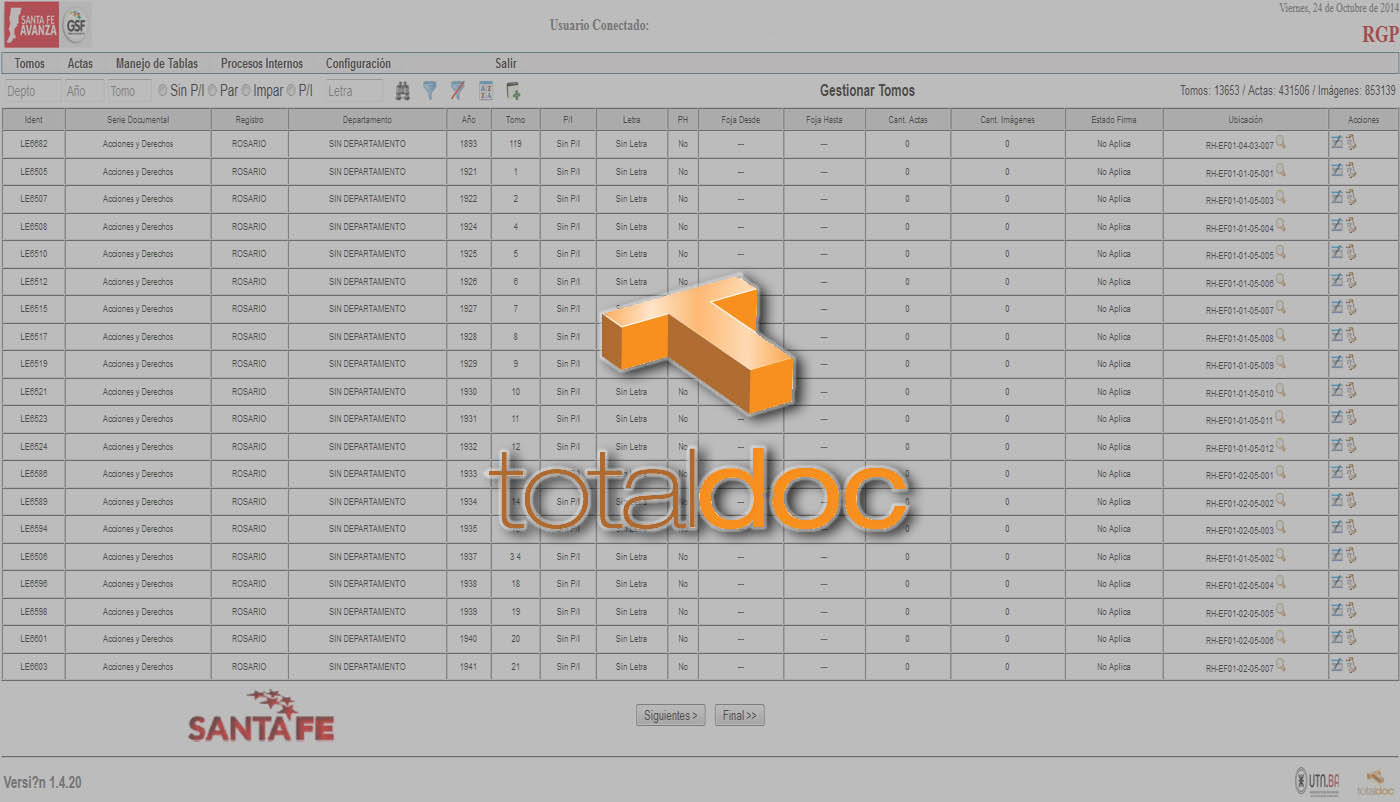Edit the LE6589 row

(1337, 500)
